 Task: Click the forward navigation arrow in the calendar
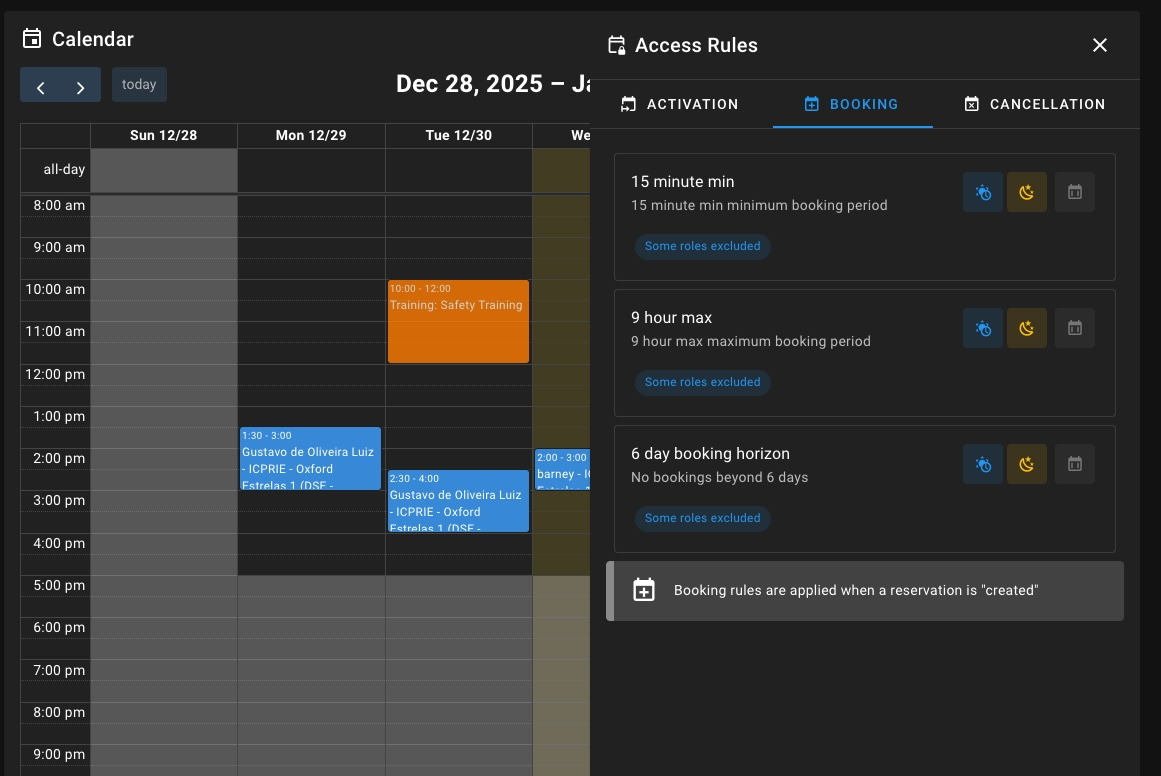point(80,88)
